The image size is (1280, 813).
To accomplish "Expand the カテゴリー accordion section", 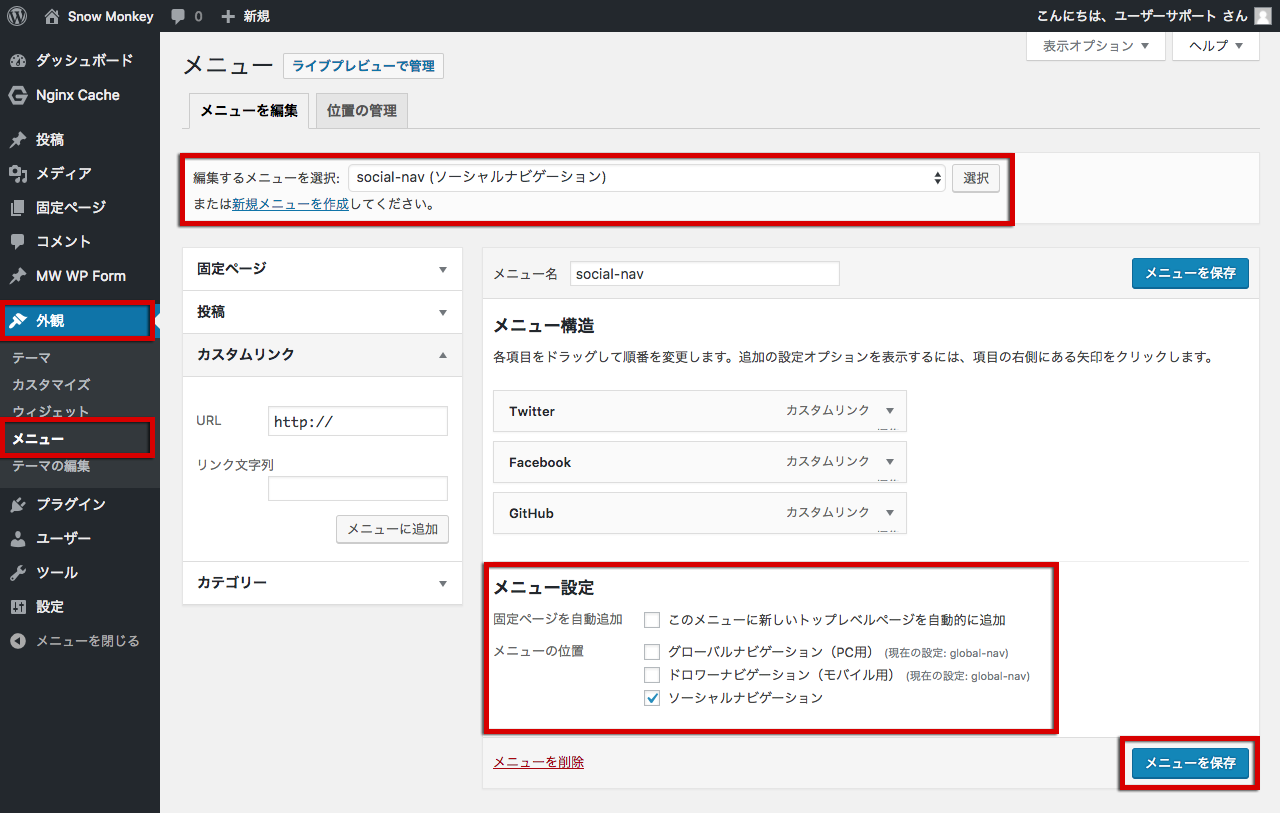I will pos(322,583).
